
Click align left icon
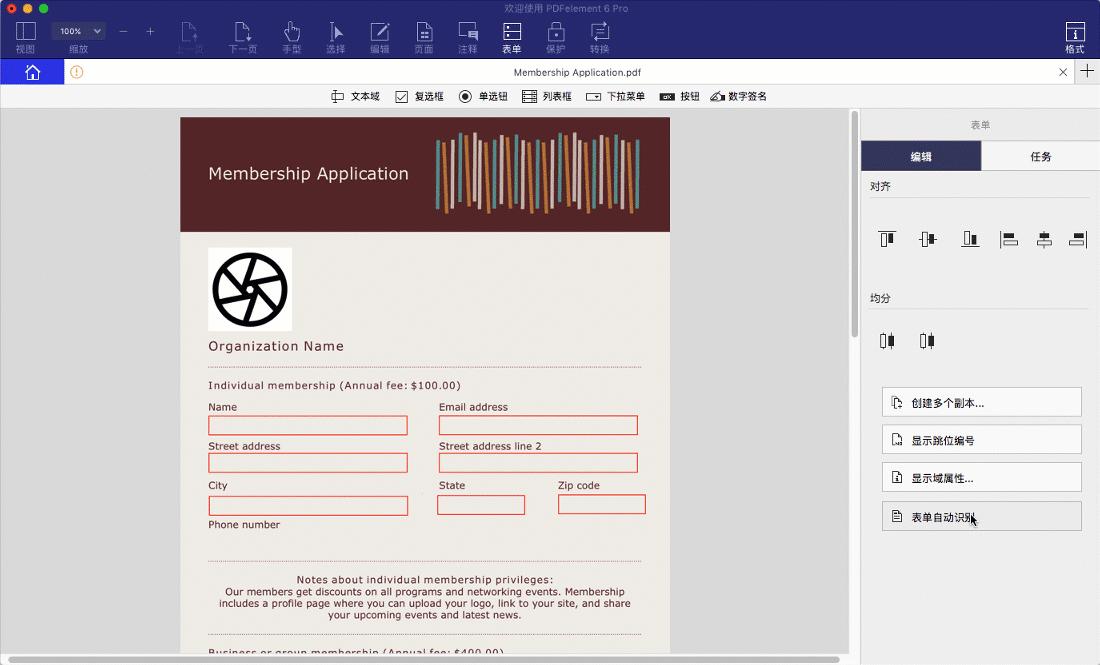tap(1009, 239)
